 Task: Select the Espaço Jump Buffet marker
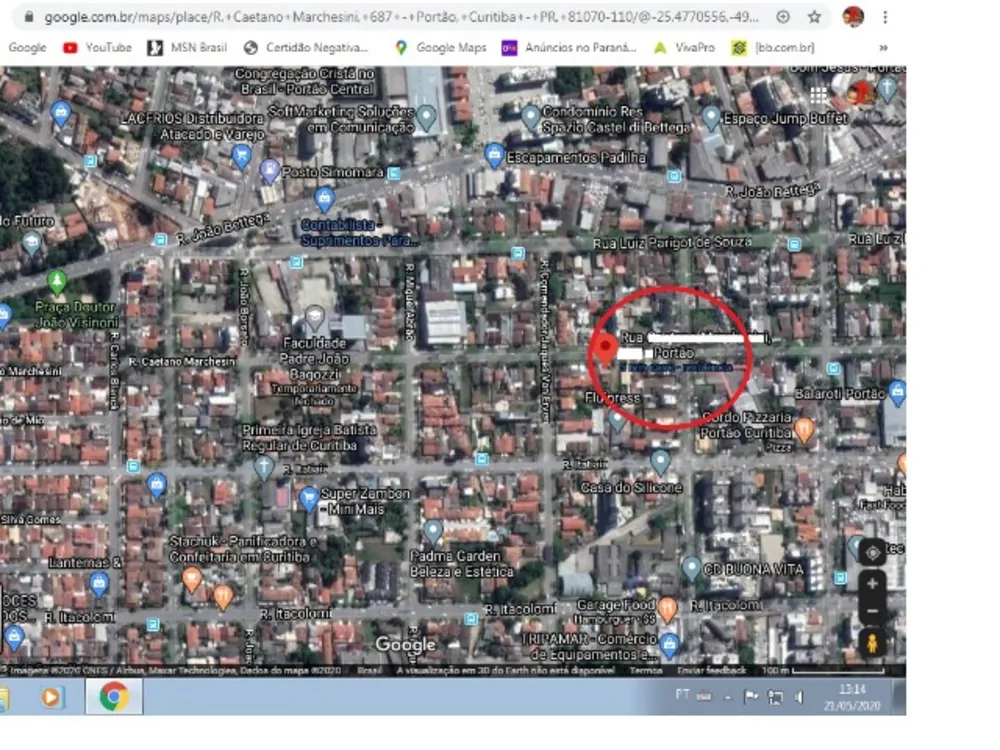[x=710, y=119]
